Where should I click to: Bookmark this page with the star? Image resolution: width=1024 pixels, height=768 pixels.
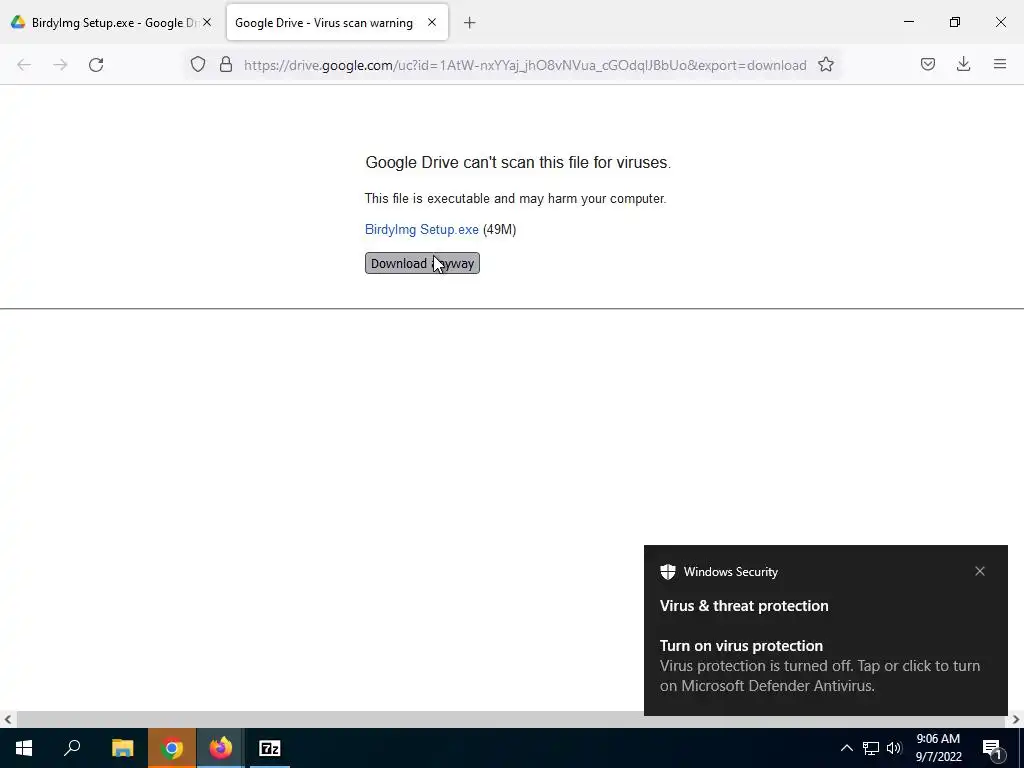point(825,65)
